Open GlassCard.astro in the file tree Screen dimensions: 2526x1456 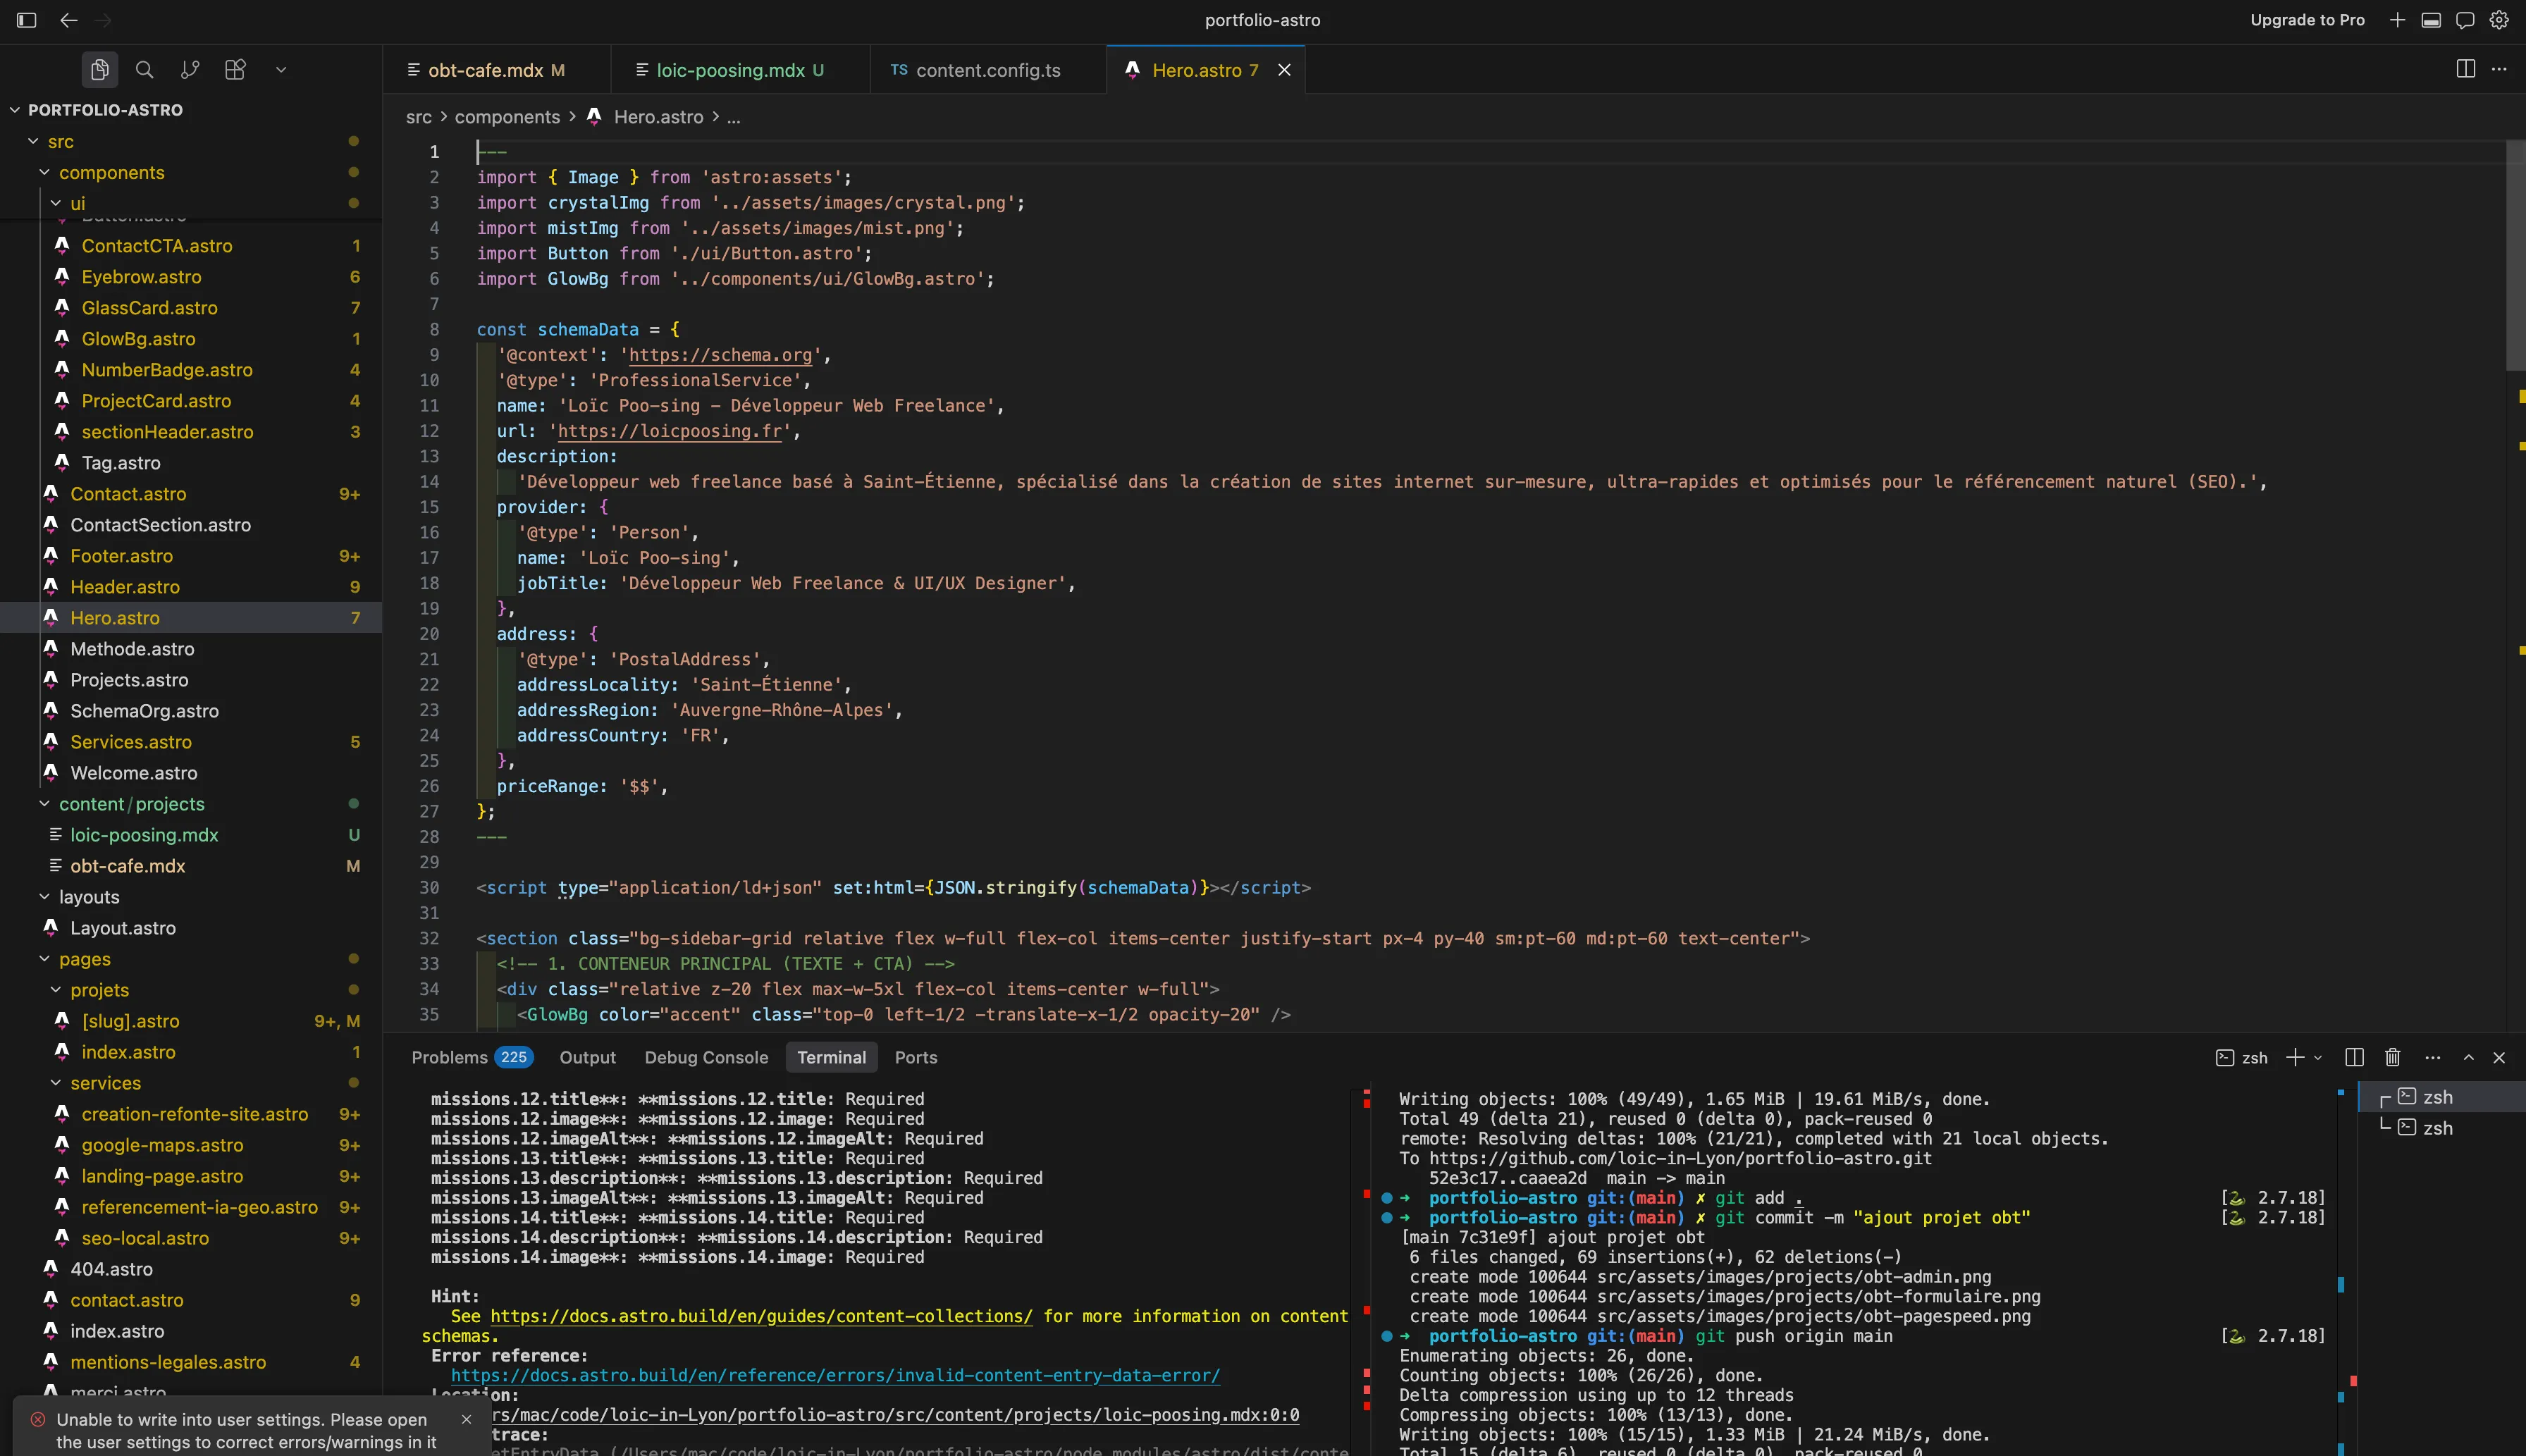pos(150,308)
